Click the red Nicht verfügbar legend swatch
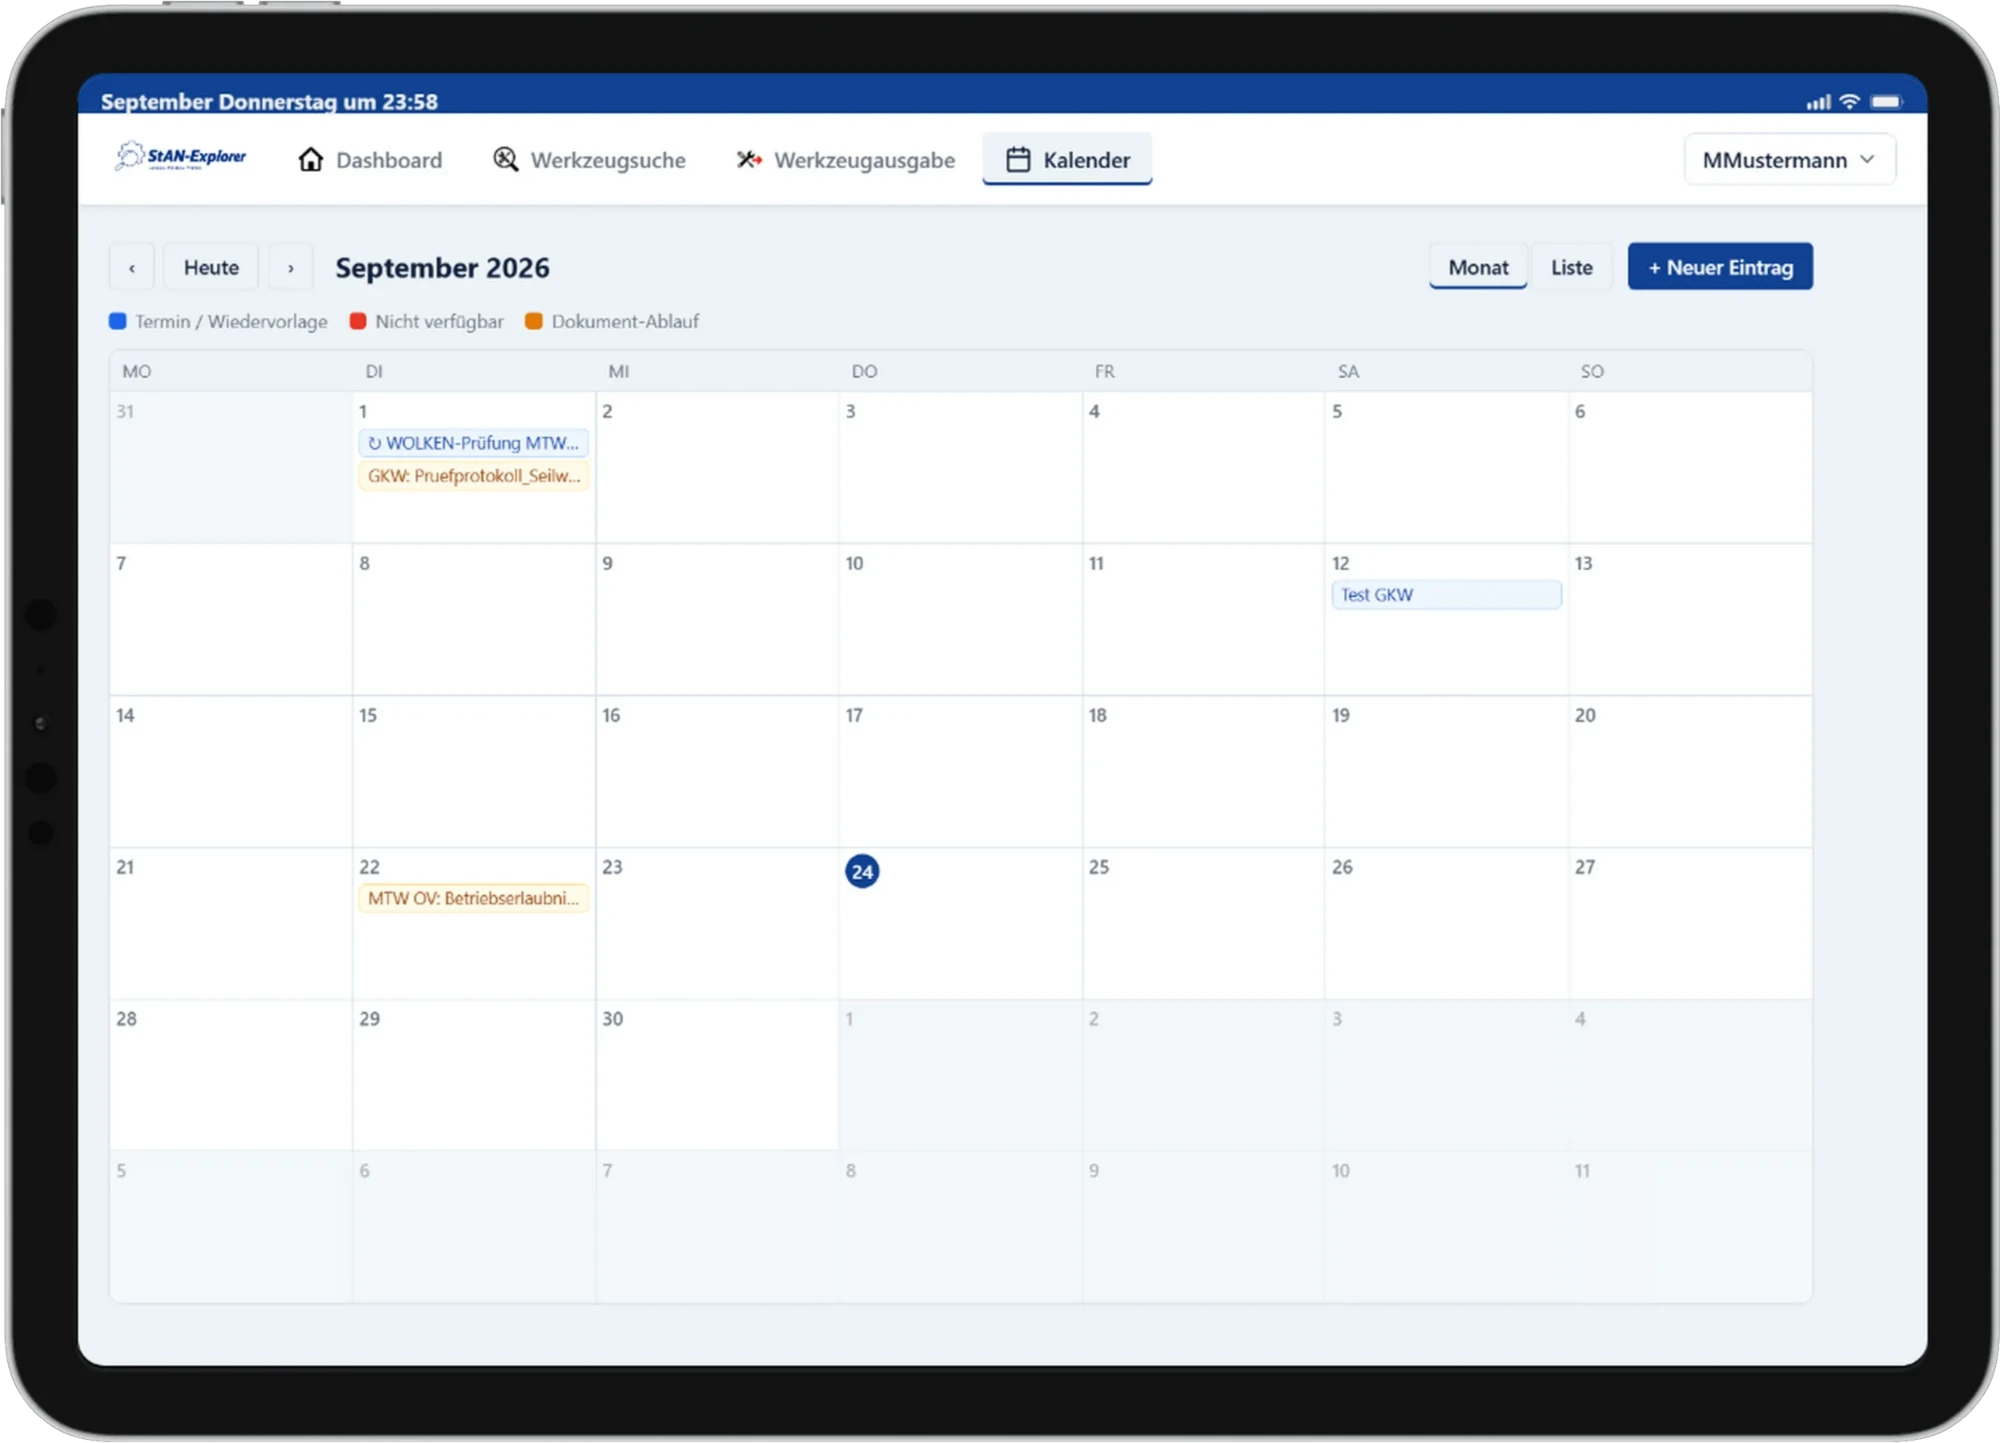The height and width of the screenshot is (1443, 2000). click(x=358, y=321)
